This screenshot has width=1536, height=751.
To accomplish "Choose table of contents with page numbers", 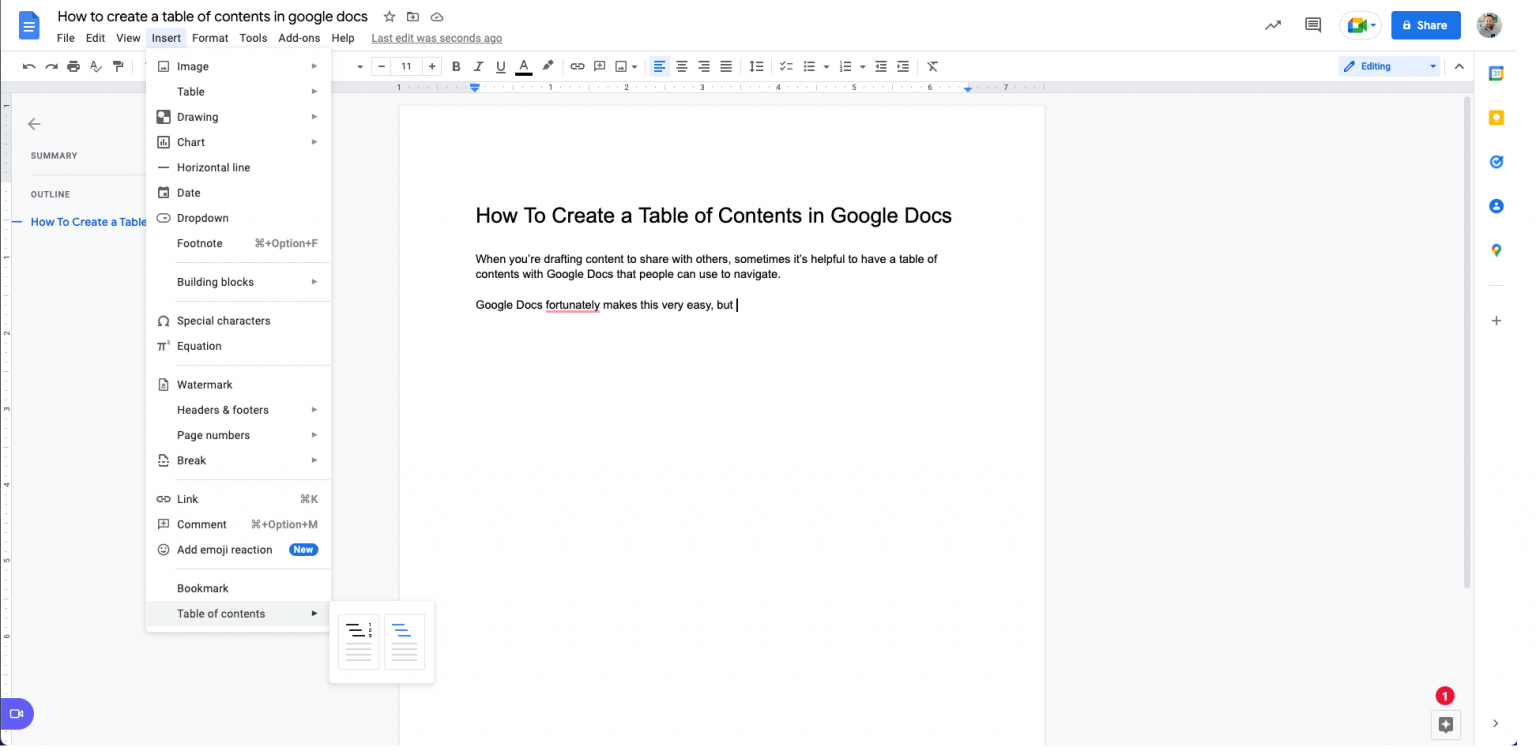I will pyautogui.click(x=359, y=642).
